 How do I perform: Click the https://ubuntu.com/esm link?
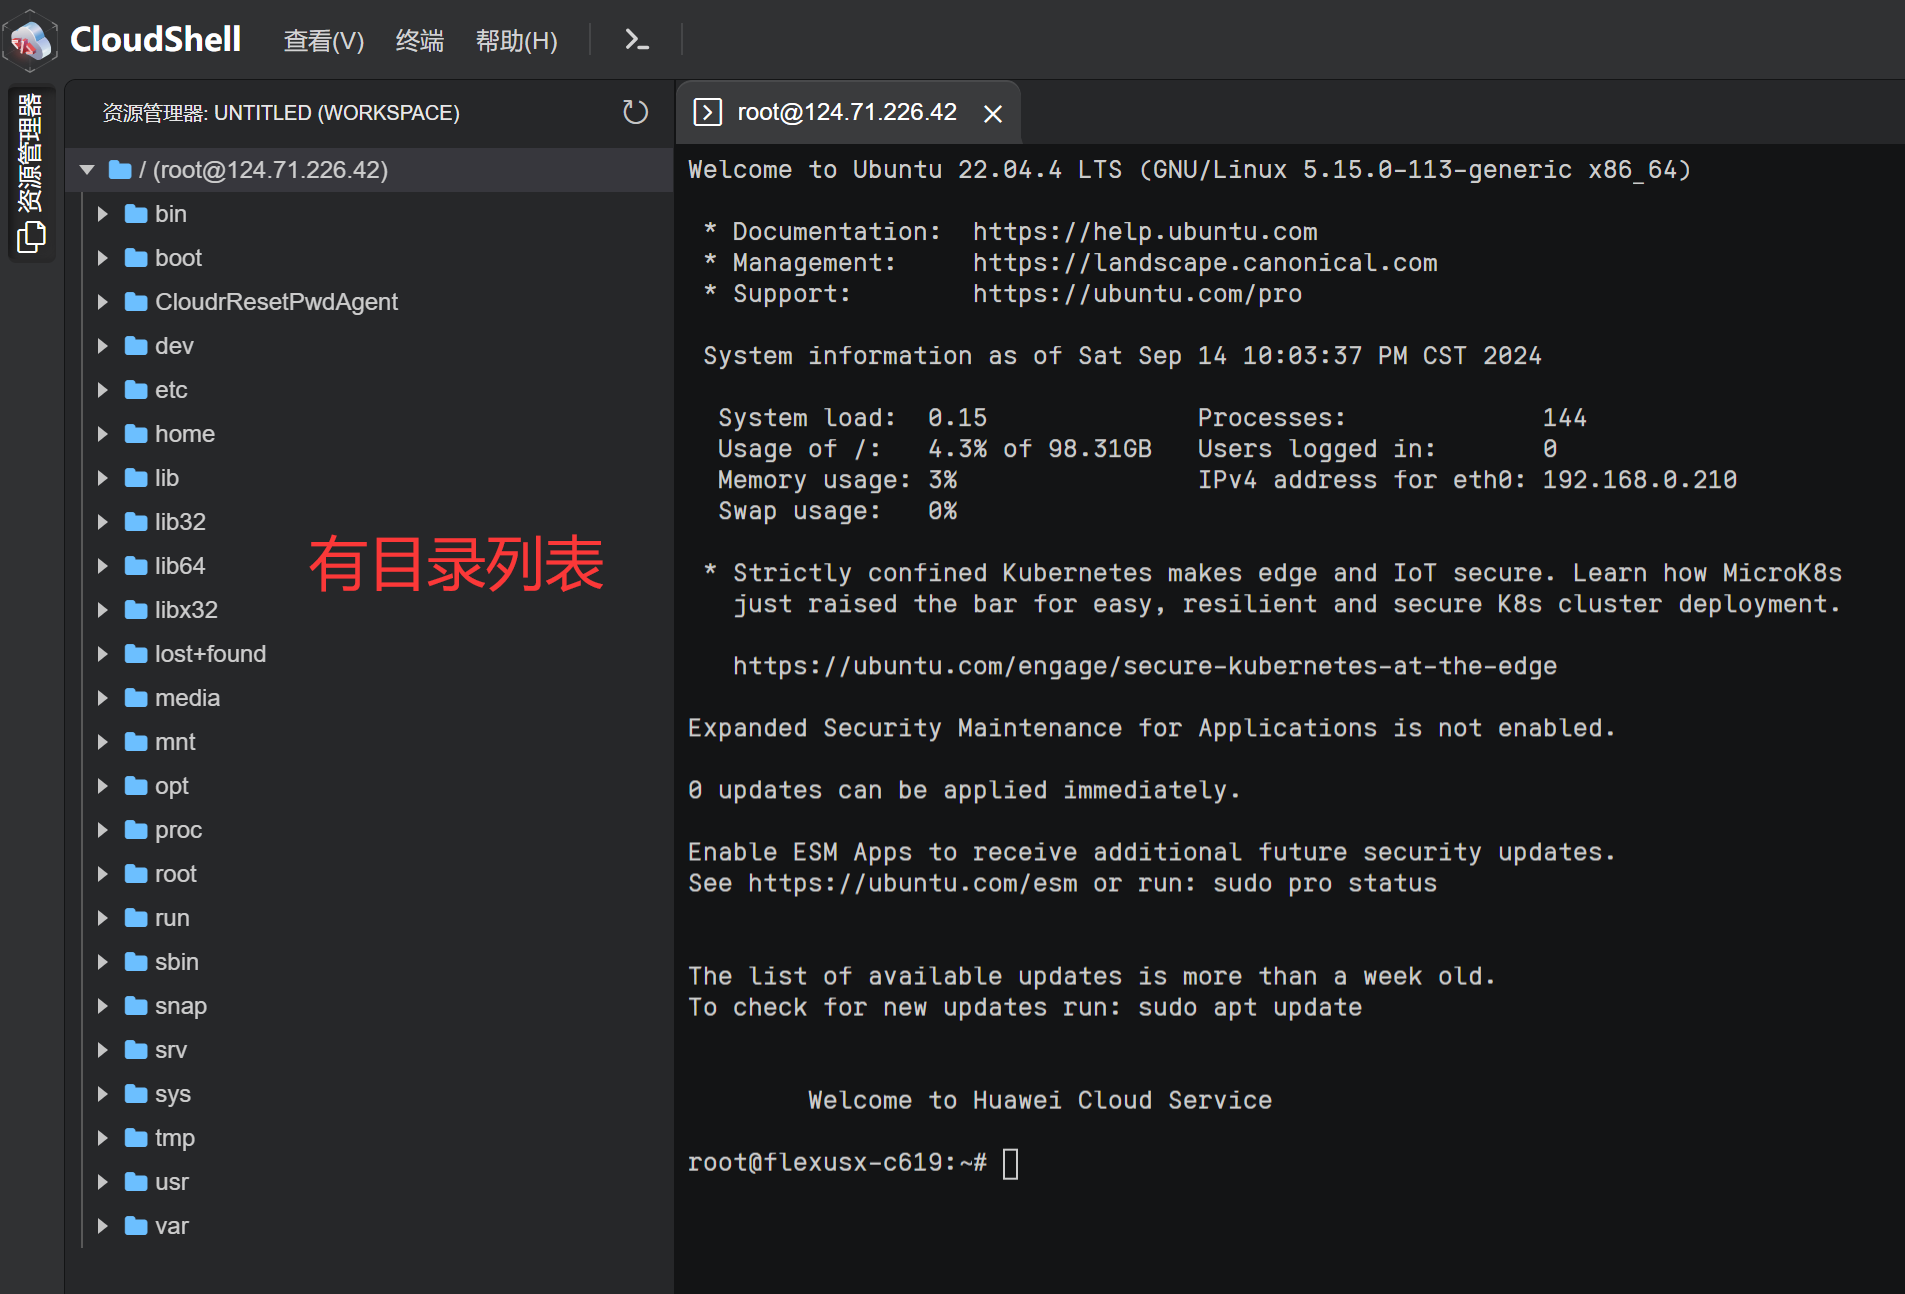tap(913, 884)
